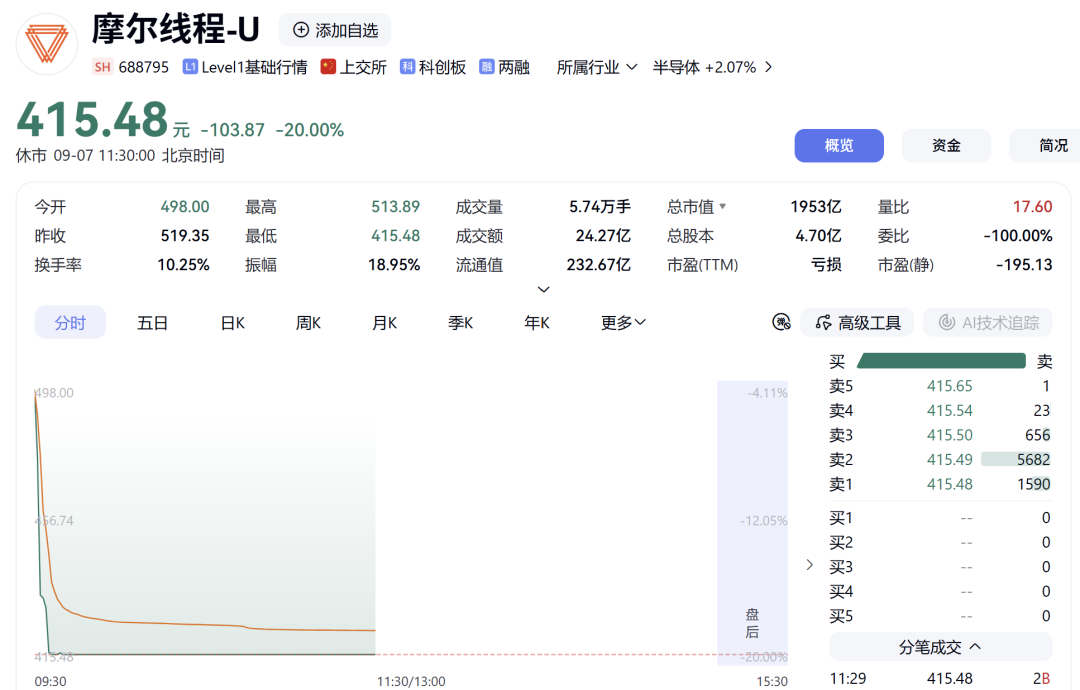Click the 换手率 value 10.25%
Viewport: 1080px width, 690px height.
tap(183, 265)
